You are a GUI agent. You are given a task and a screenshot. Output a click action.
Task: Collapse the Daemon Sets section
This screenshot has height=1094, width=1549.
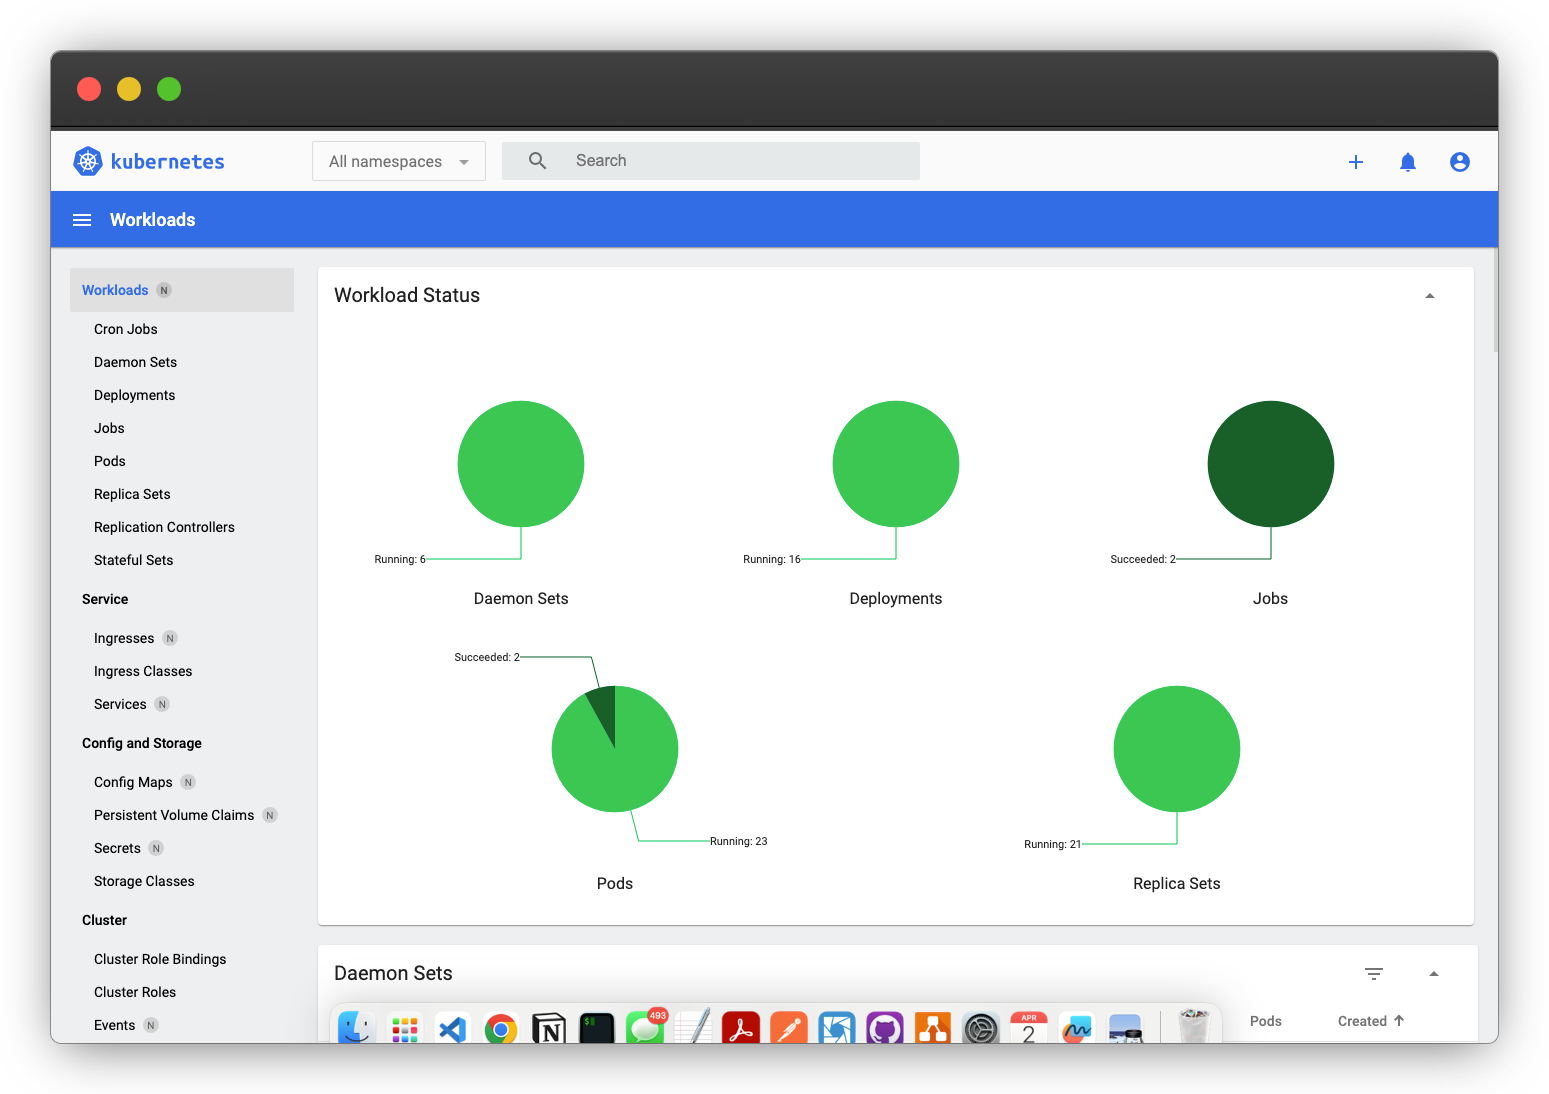[1434, 973]
